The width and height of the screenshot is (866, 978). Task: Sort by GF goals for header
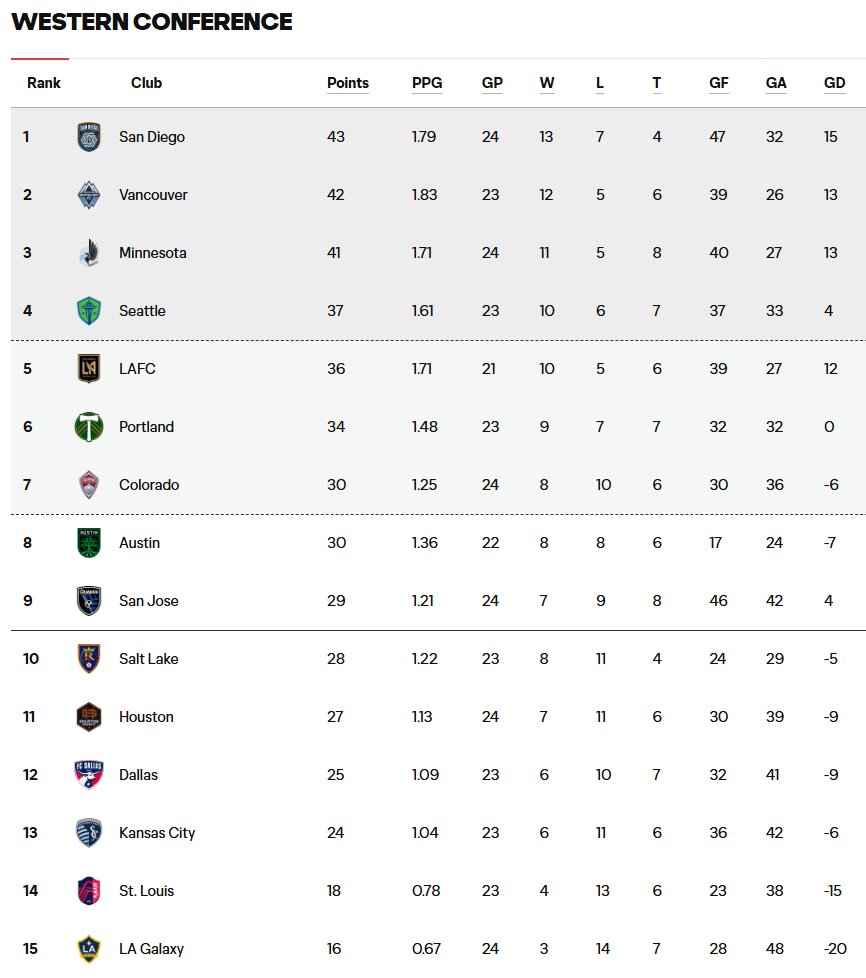[719, 83]
